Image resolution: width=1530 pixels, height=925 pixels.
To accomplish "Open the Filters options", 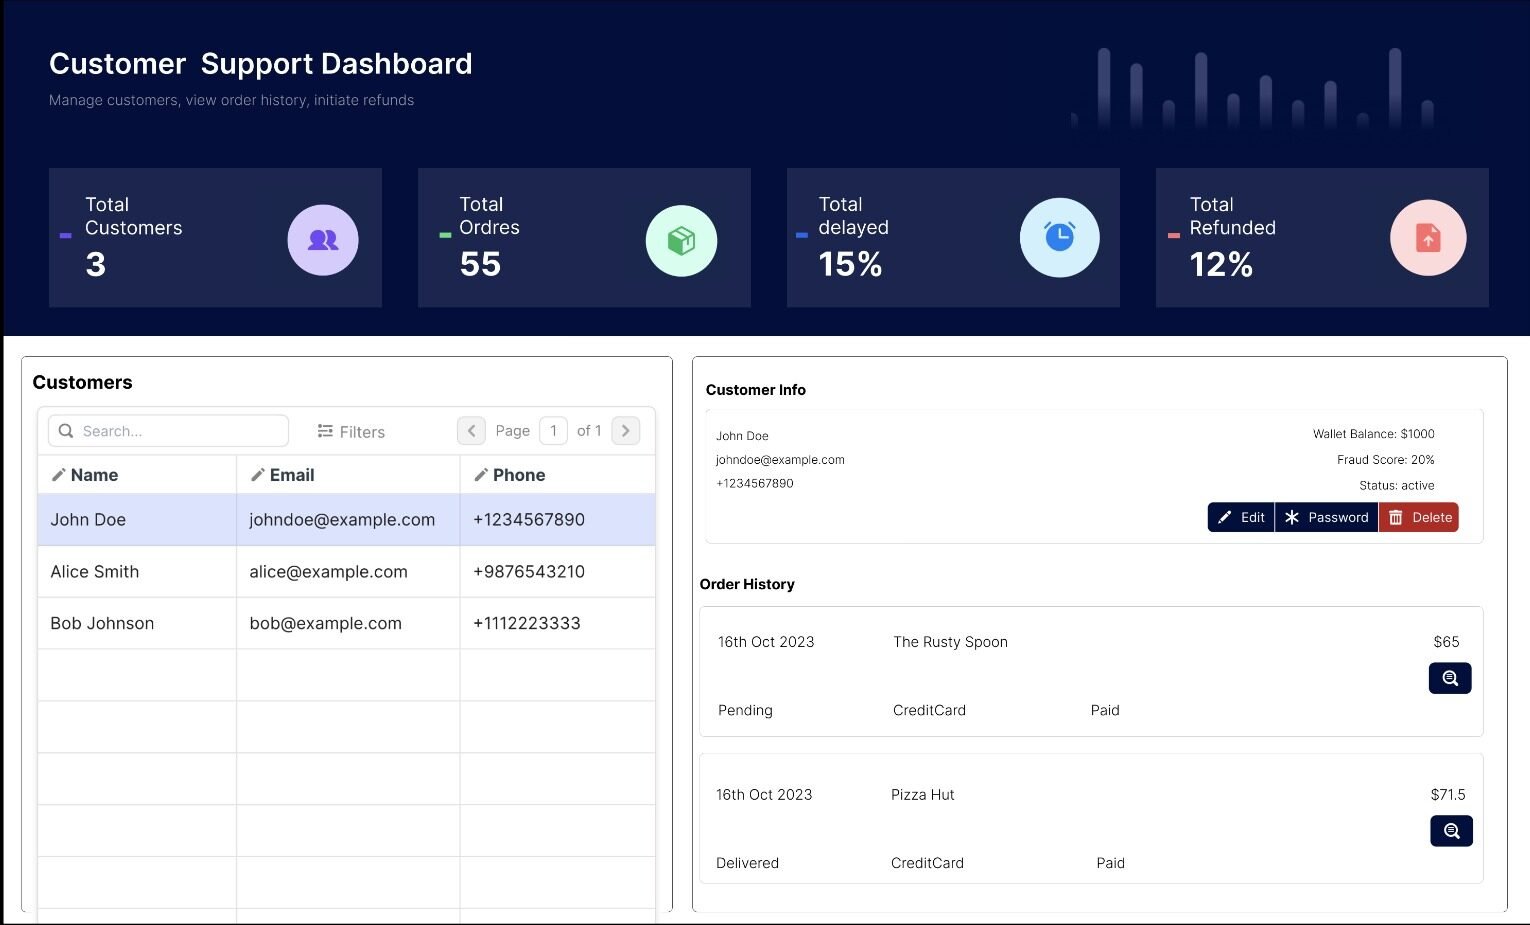I will tap(351, 431).
